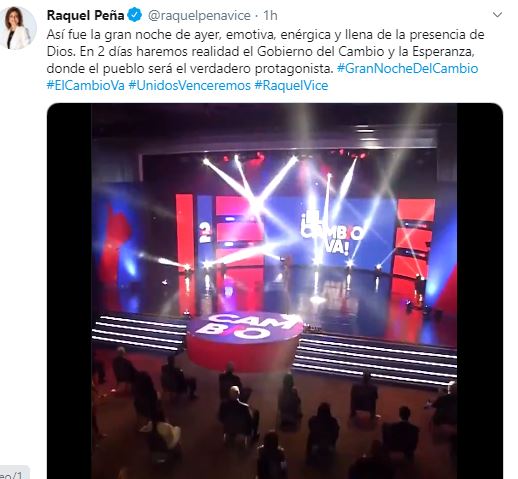Follow the #ElCambioVa hashtag
Image resolution: width=518 pixels, height=479 pixels.
(86, 85)
